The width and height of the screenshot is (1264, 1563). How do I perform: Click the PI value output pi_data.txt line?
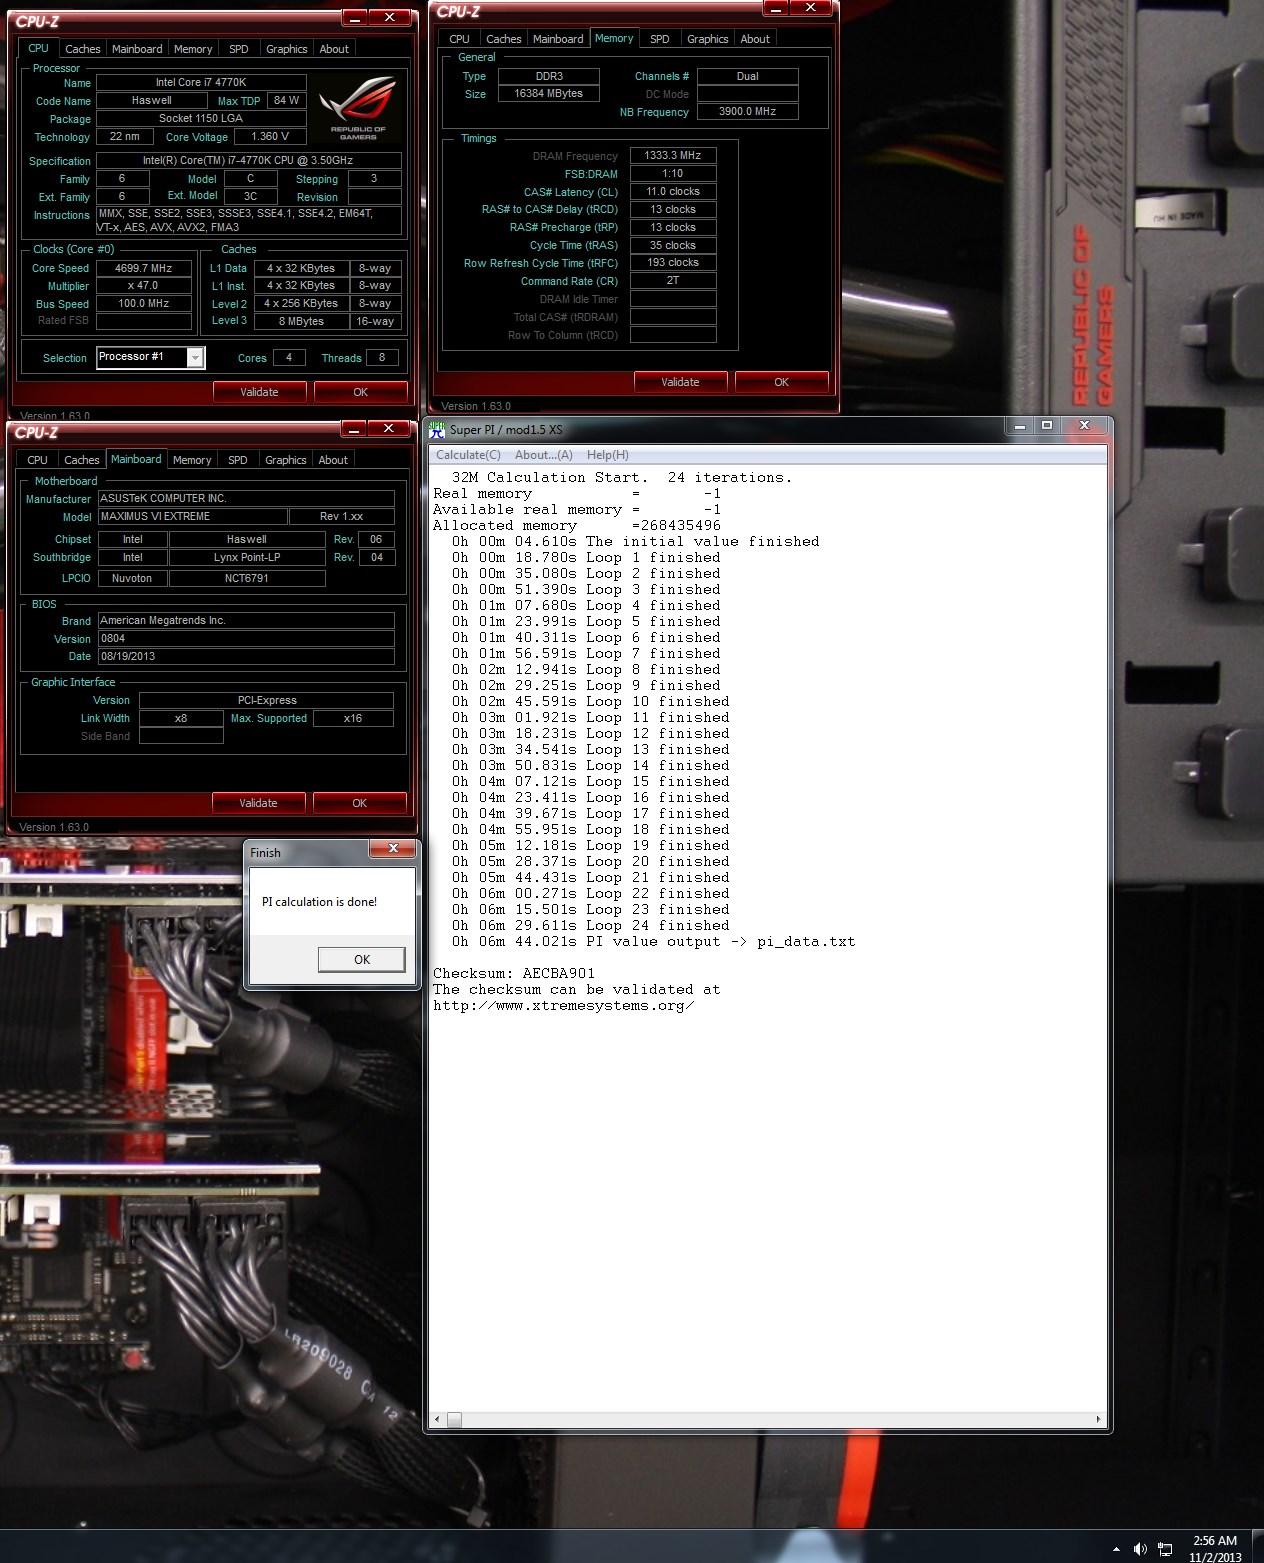(x=653, y=941)
